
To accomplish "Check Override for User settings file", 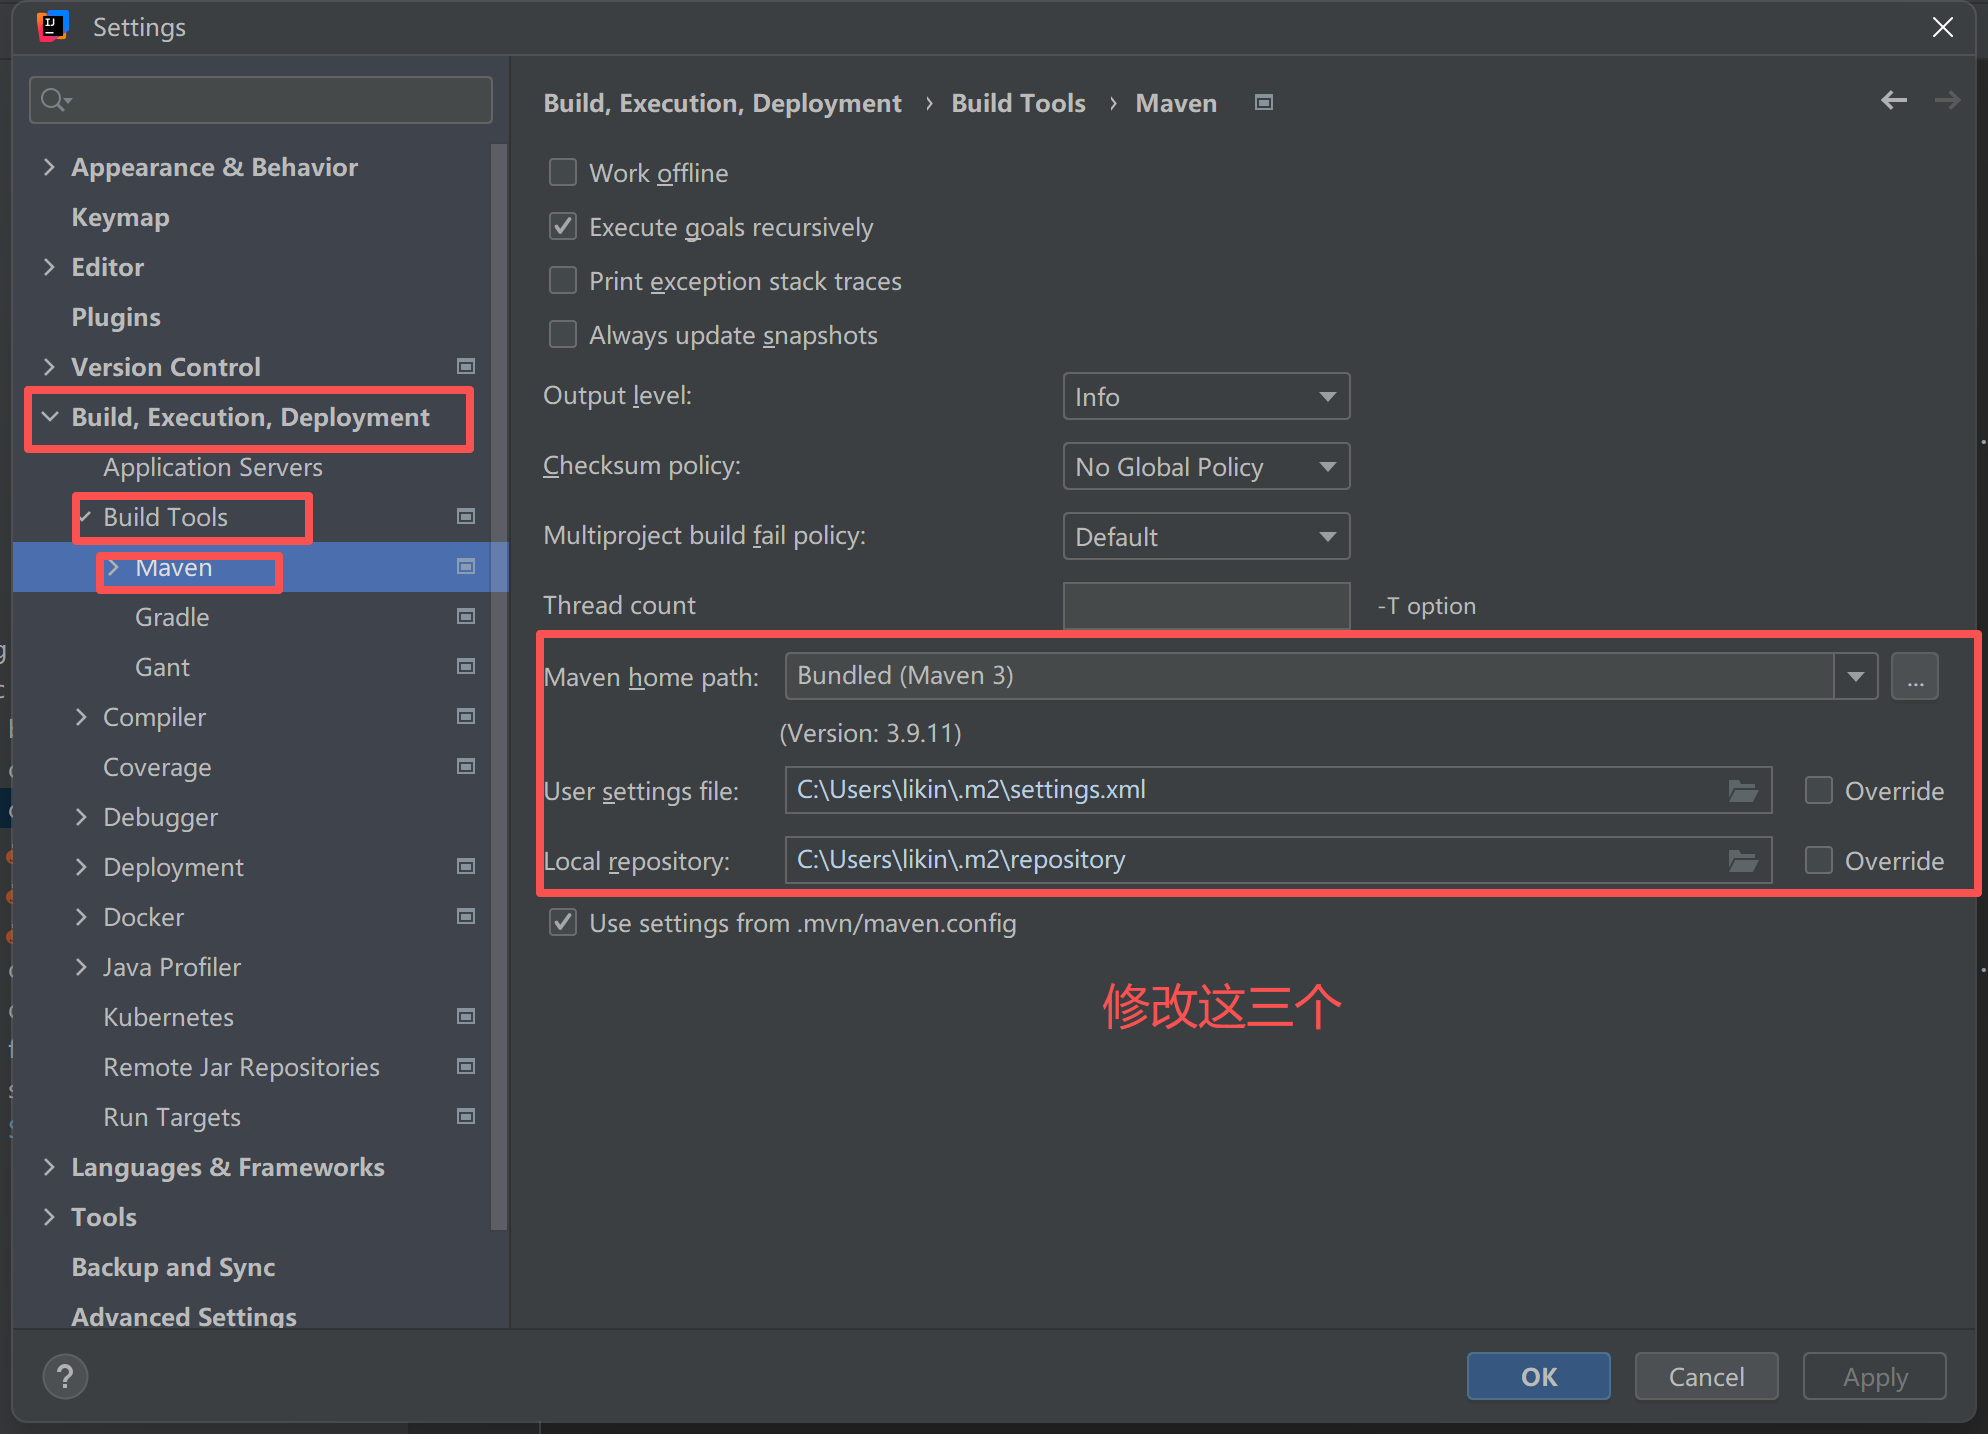I will [1818, 791].
